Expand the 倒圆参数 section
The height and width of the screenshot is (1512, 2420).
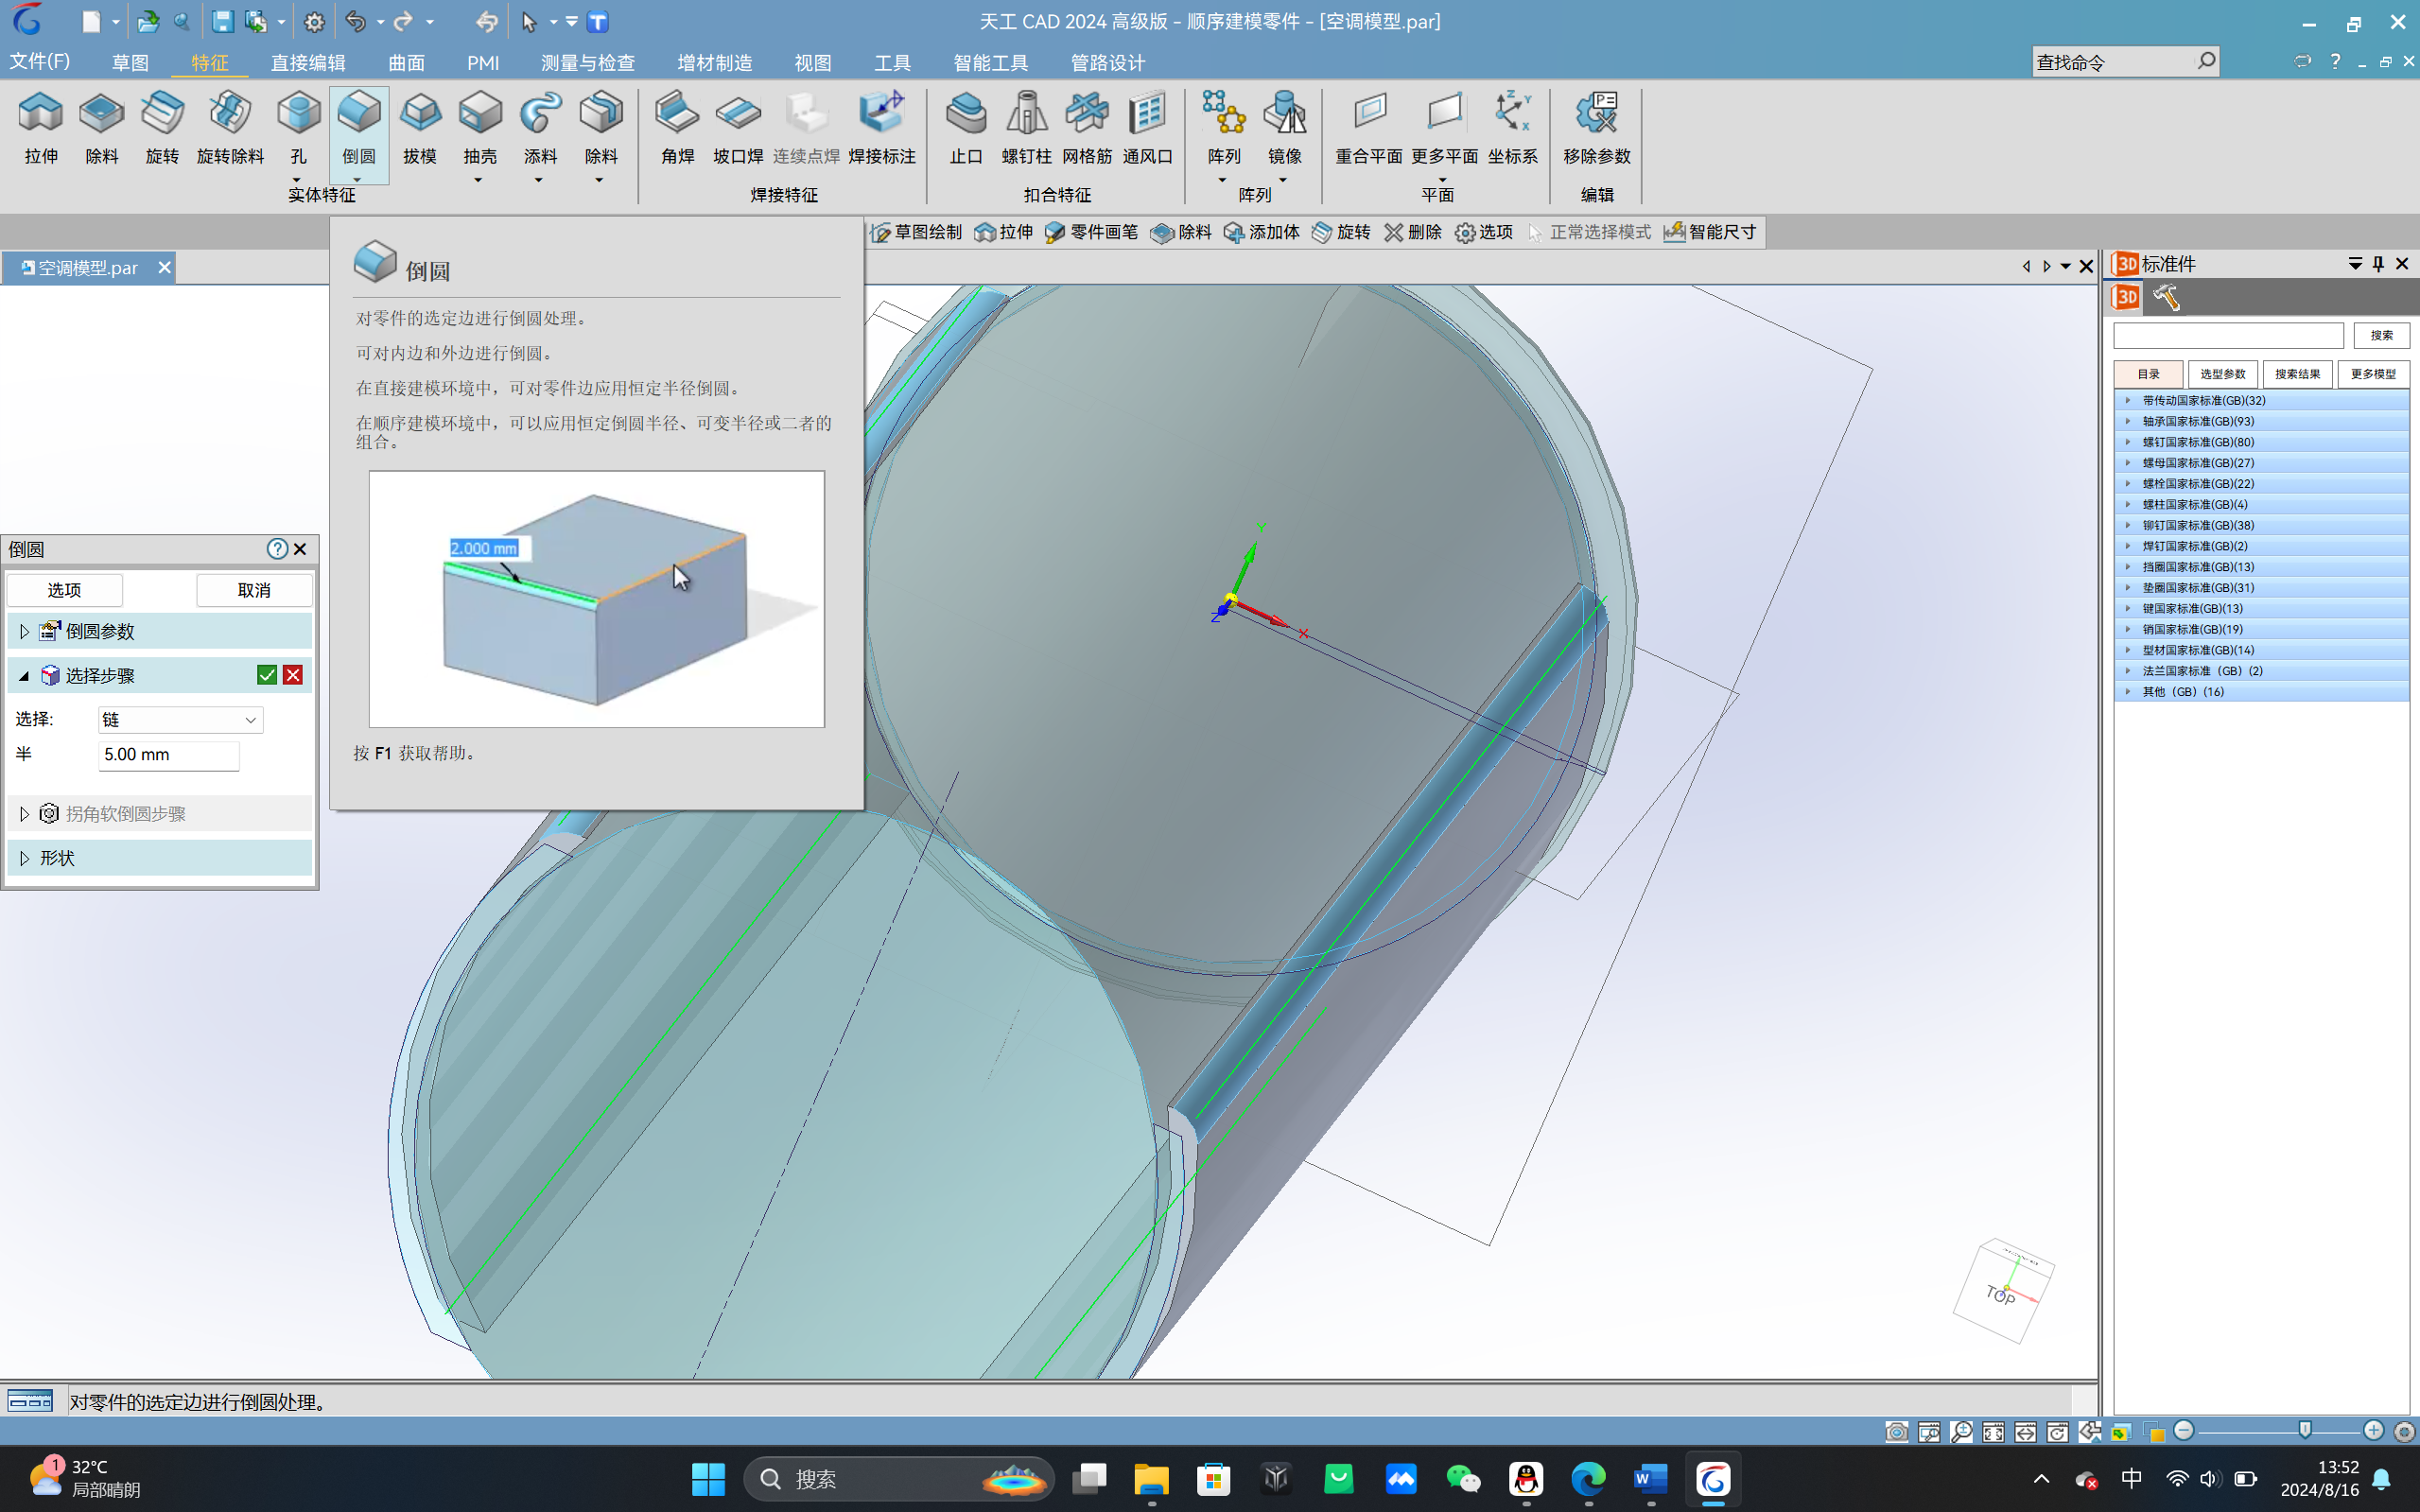point(24,631)
